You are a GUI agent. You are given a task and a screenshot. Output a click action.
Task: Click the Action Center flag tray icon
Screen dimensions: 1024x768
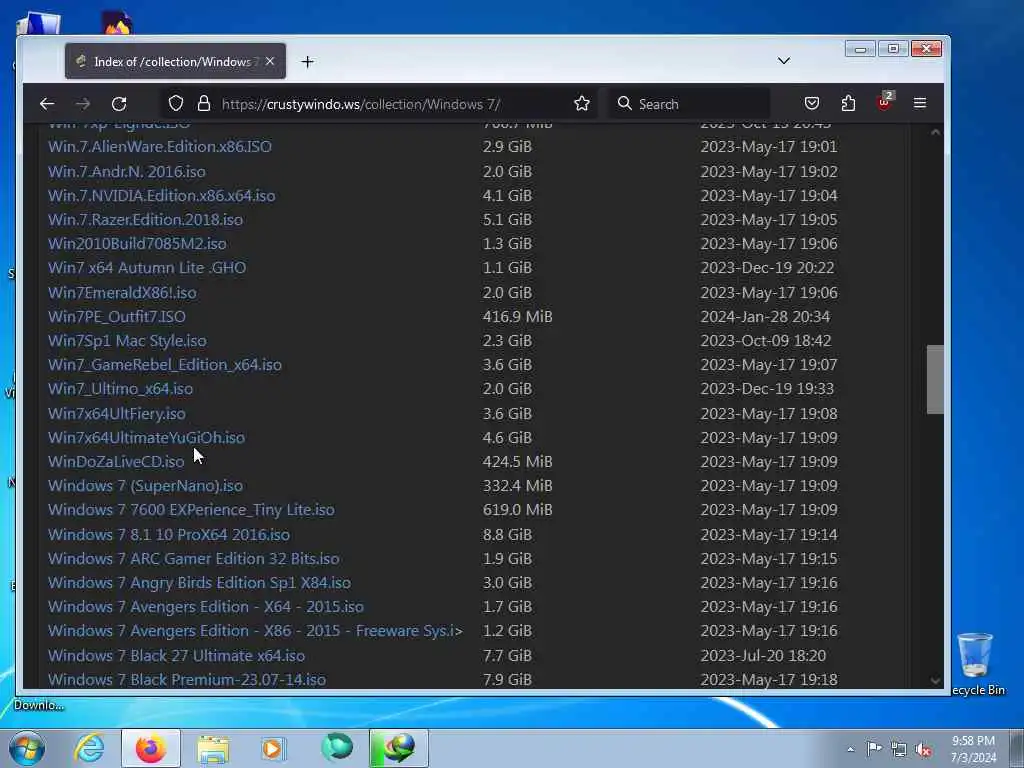pyautogui.click(x=874, y=749)
